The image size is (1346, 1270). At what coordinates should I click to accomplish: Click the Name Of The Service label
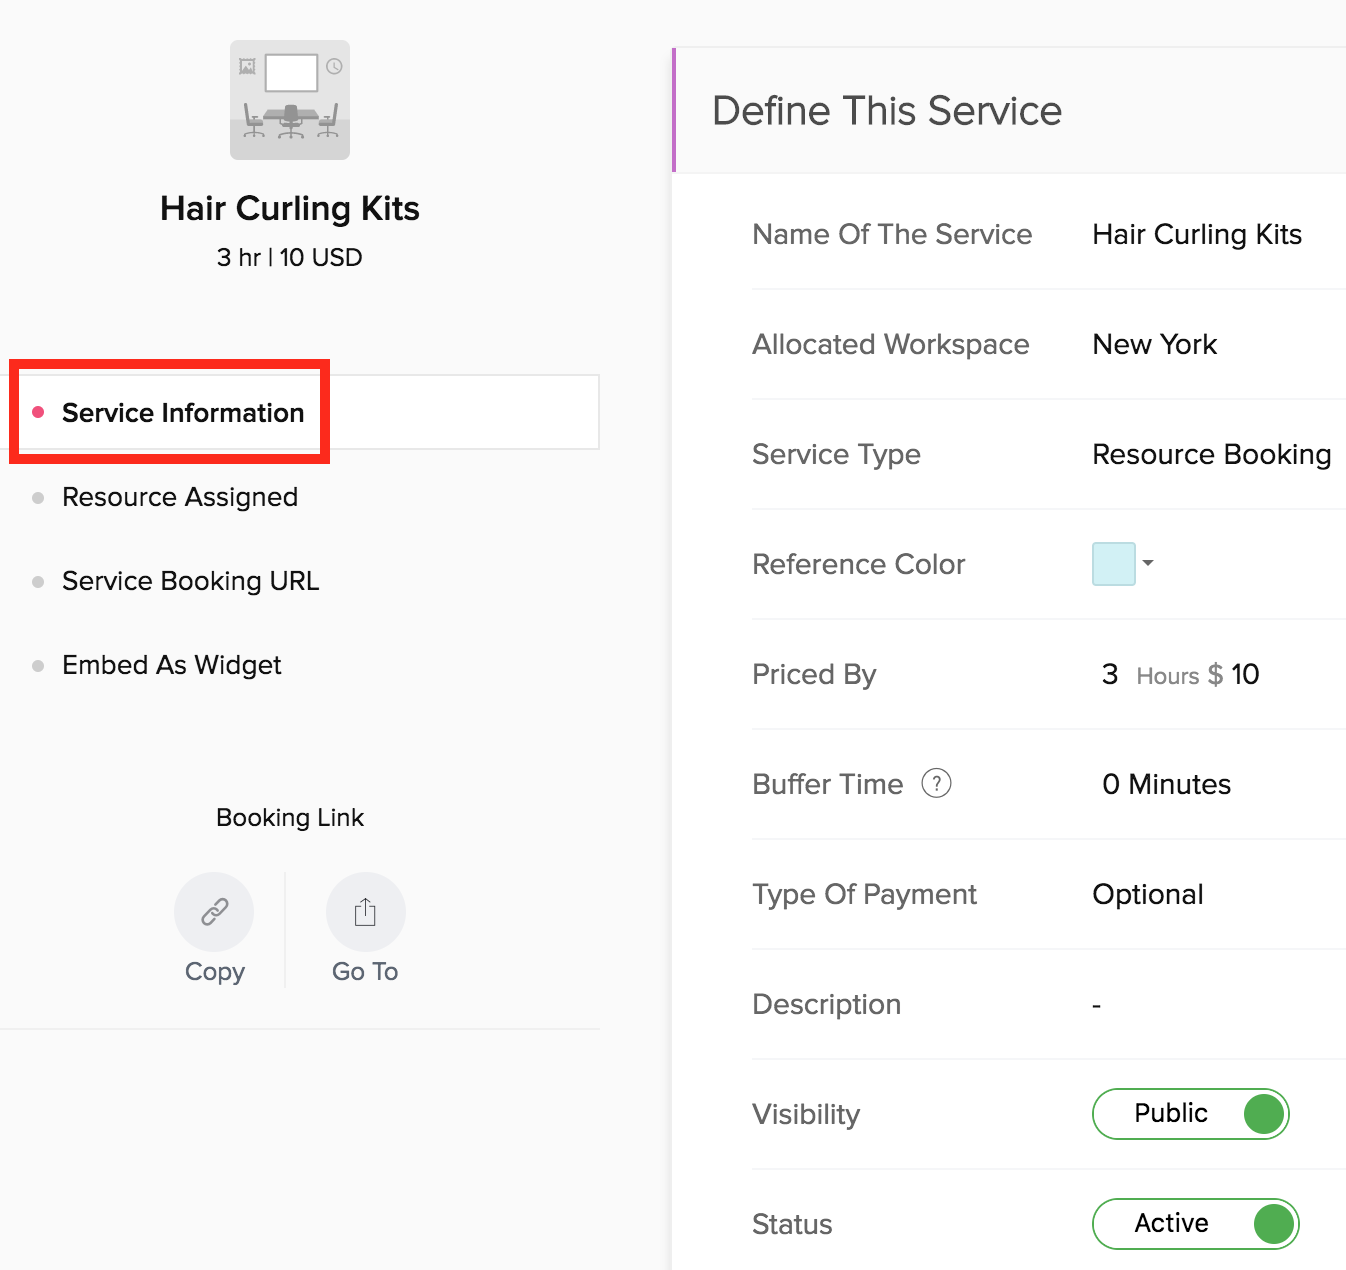[892, 234]
